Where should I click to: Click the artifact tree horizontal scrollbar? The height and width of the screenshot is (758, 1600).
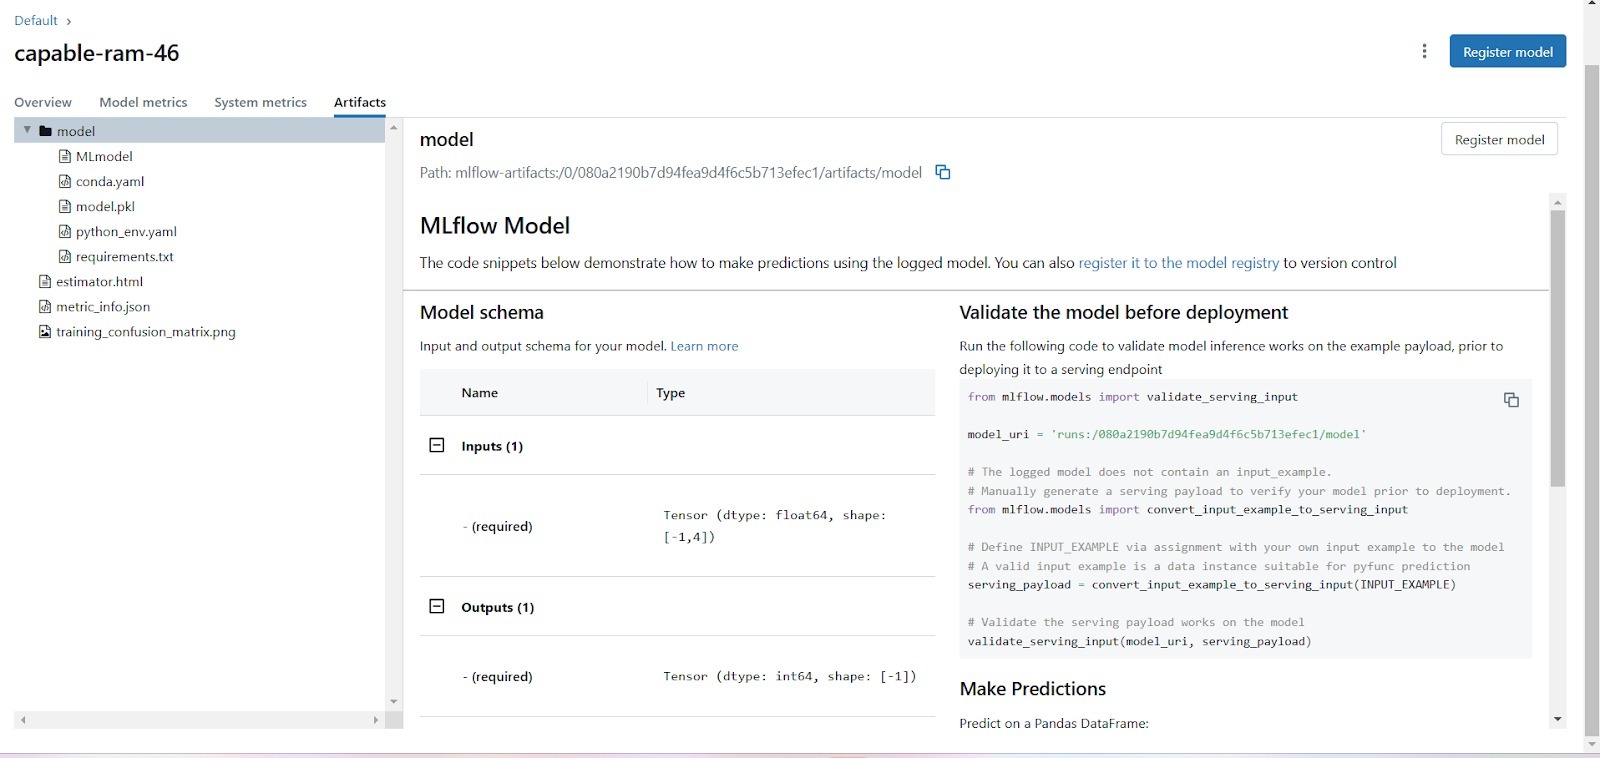199,720
